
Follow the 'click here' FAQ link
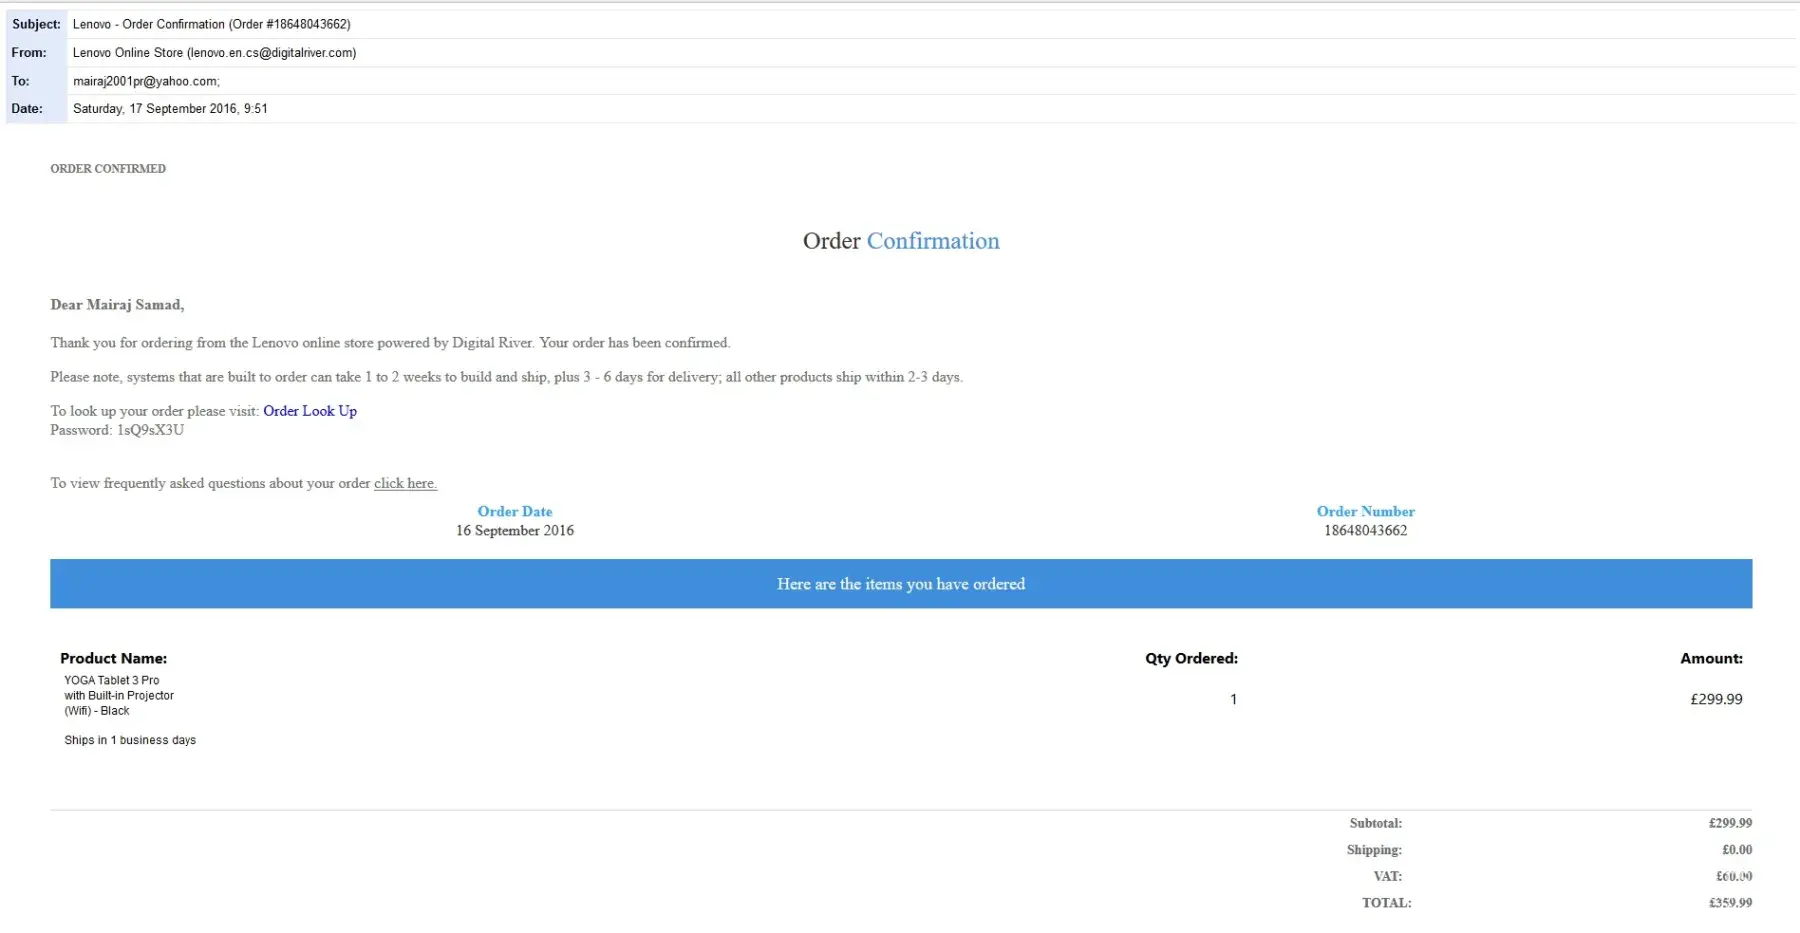point(405,483)
